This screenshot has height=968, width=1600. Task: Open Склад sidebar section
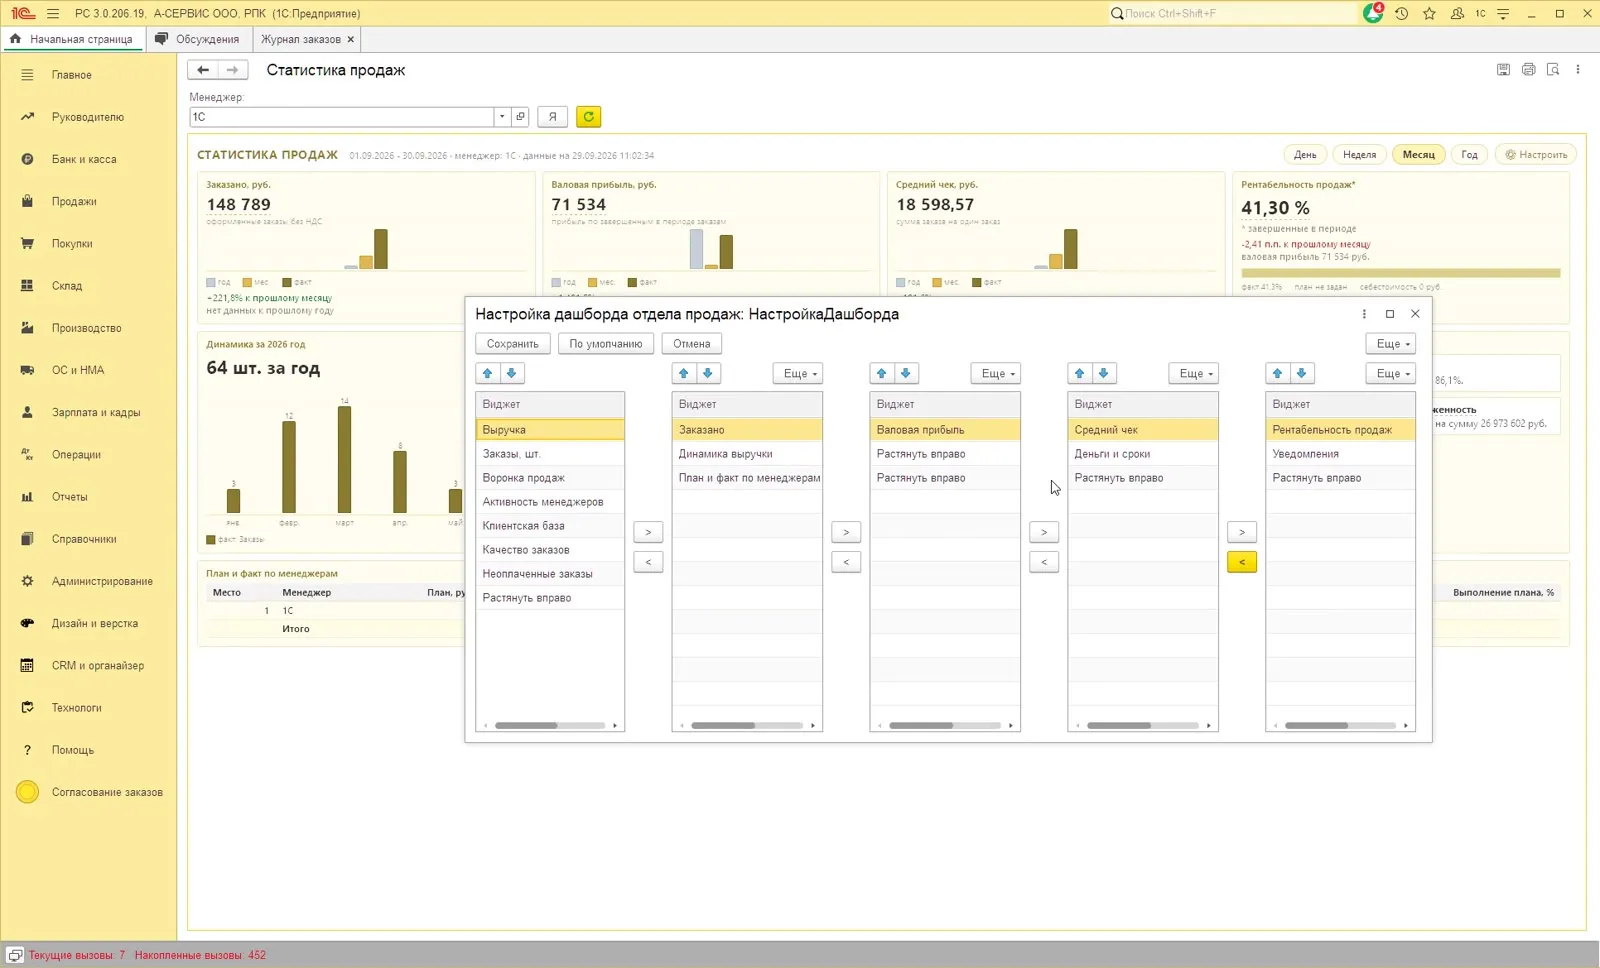[67, 286]
